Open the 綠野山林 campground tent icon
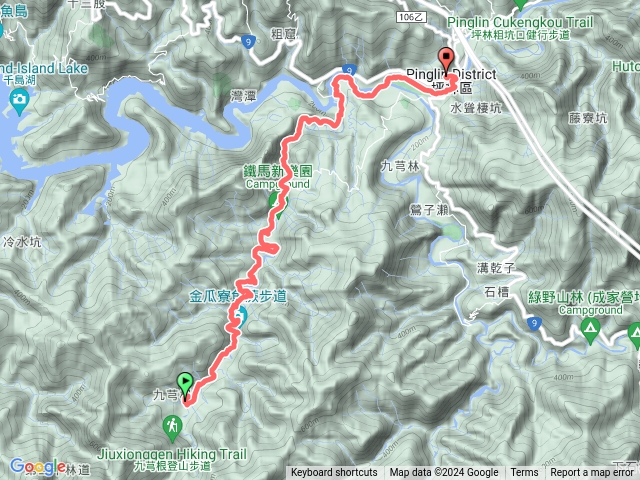Screen dimensions: 640x480 point(590,330)
